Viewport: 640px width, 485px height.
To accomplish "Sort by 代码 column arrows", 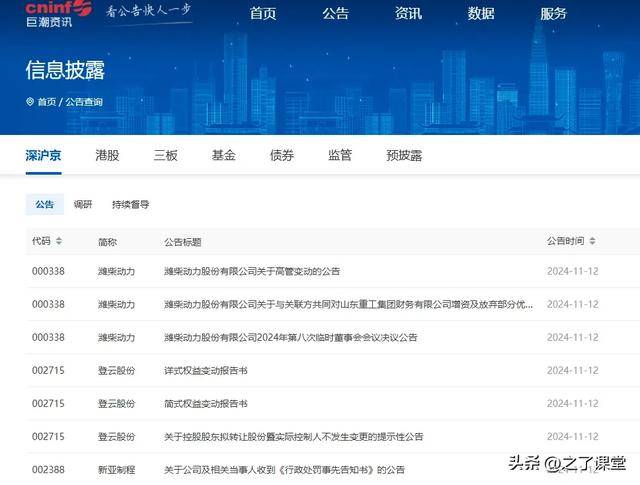I will (x=59, y=241).
